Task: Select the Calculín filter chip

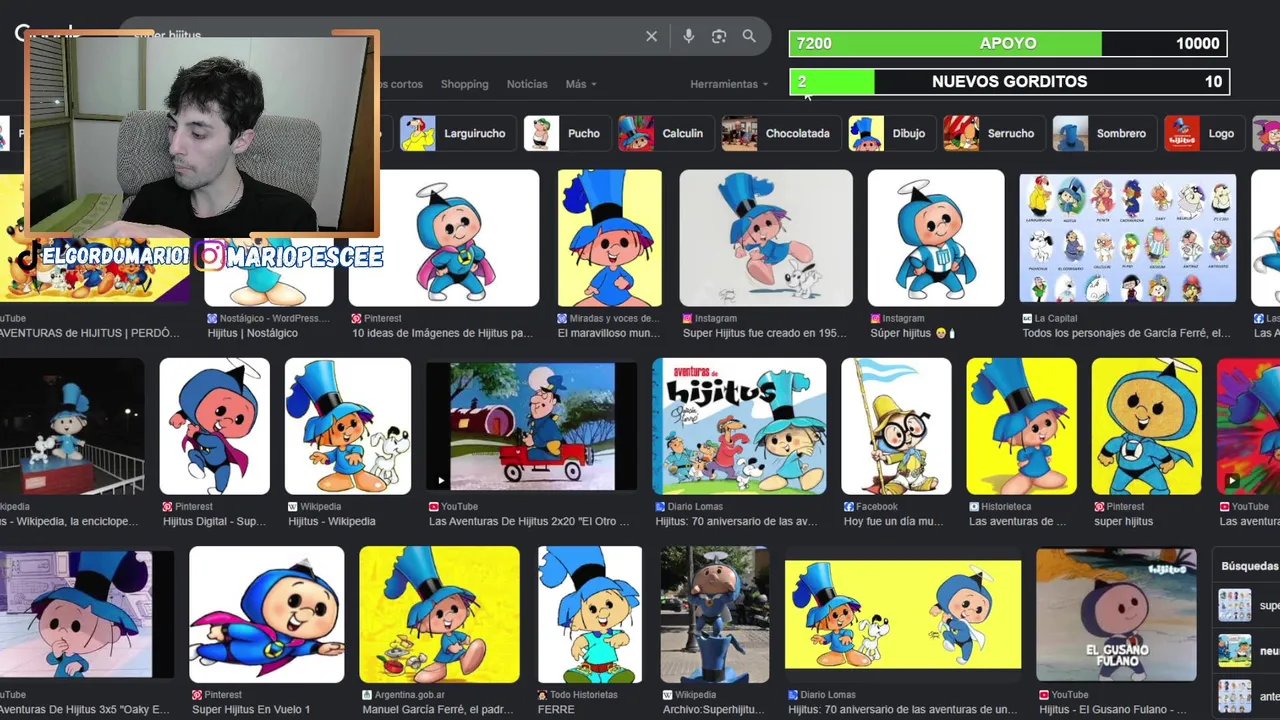Action: click(x=665, y=133)
